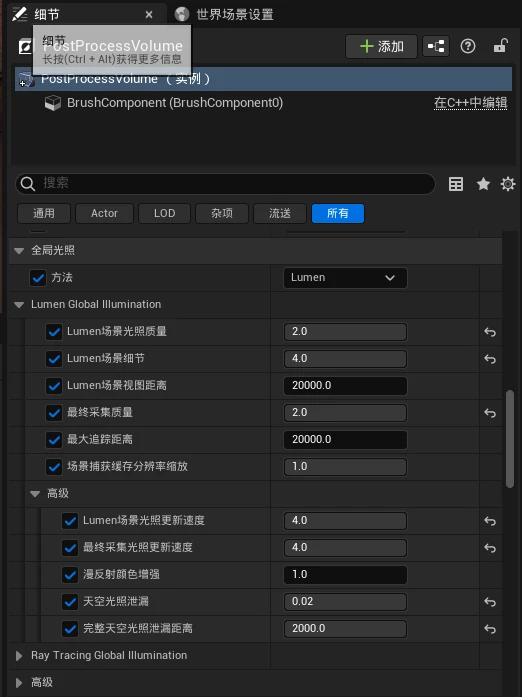Uncheck 天空光照泄漏 checkbox
This screenshot has height=697, width=522.
(x=70, y=602)
